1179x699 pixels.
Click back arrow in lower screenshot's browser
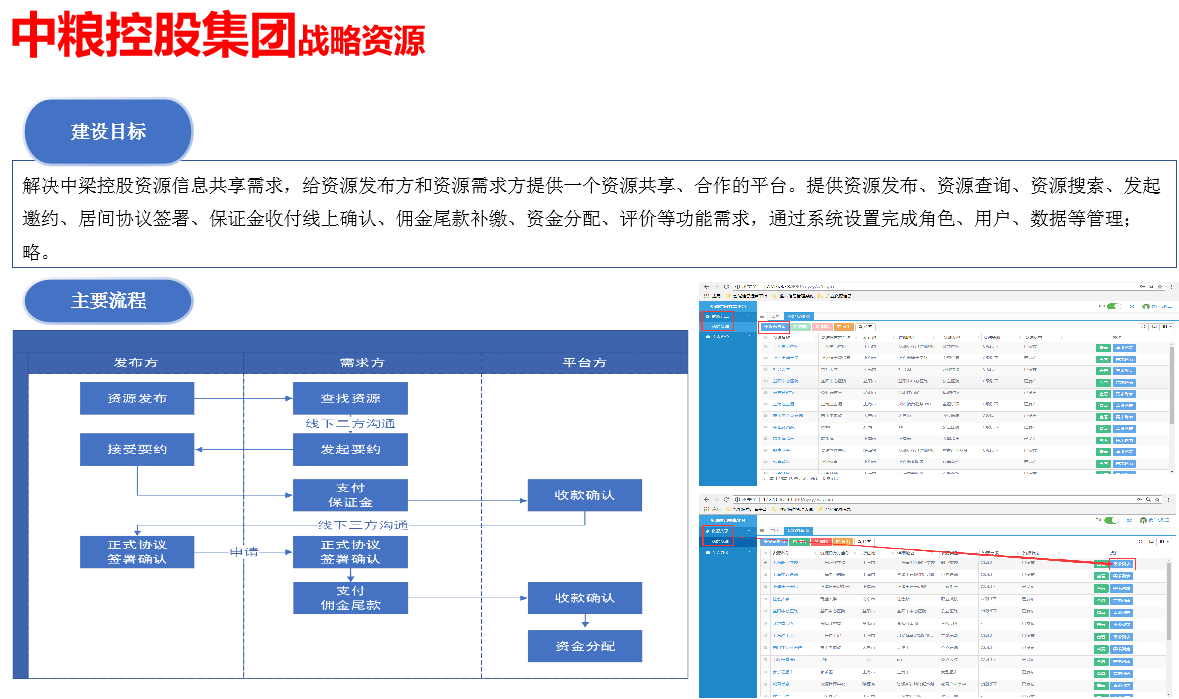click(x=706, y=499)
